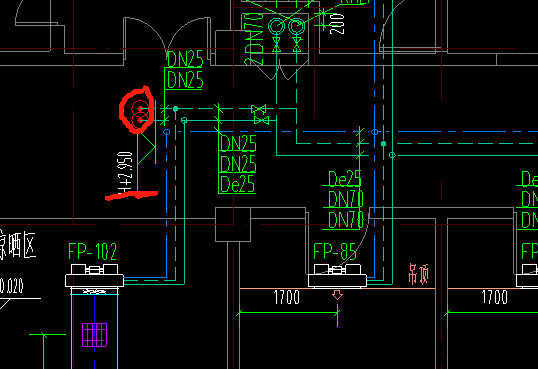Click the bowtie valve on the dashed pipe

pos(258,109)
